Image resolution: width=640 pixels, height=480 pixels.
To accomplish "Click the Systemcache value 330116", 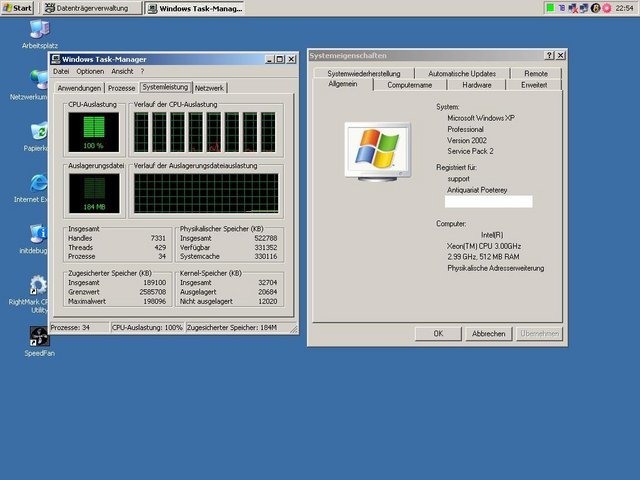I will (266, 256).
